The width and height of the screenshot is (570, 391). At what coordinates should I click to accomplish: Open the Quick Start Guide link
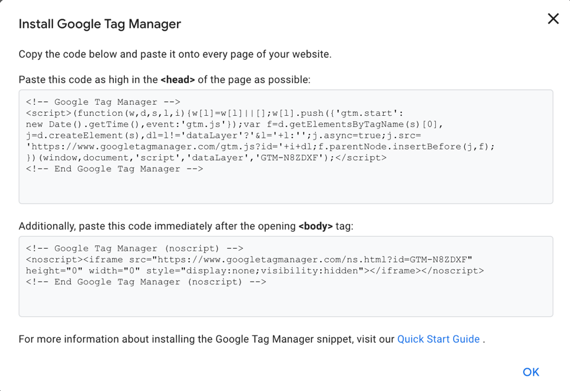[438, 339]
